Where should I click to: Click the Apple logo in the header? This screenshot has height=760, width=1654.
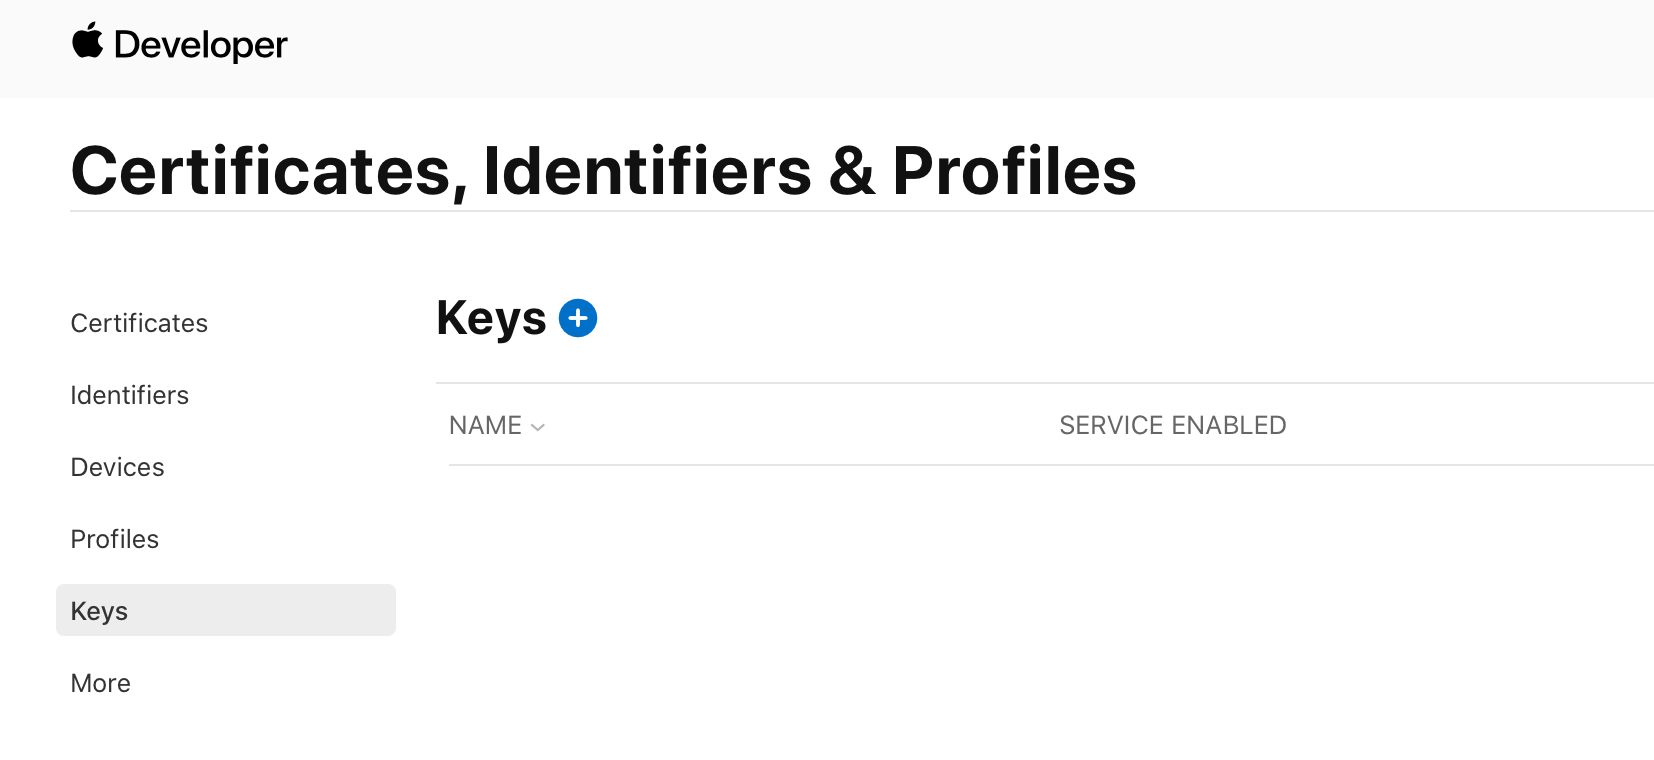click(x=88, y=40)
